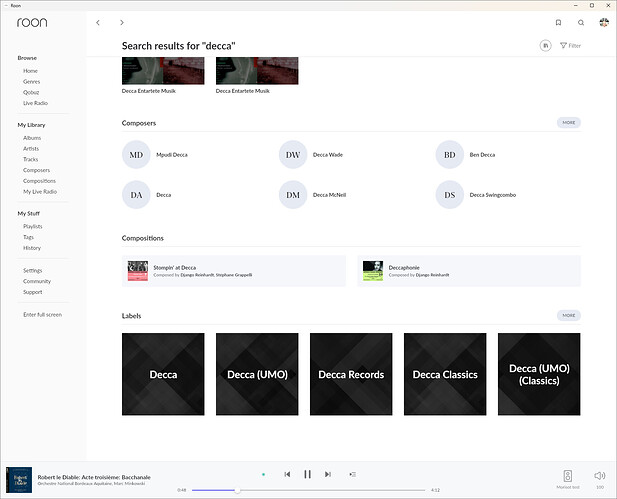Select composer avatar DS Decca Swingcombo
This screenshot has width=617, height=499.
pos(449,195)
